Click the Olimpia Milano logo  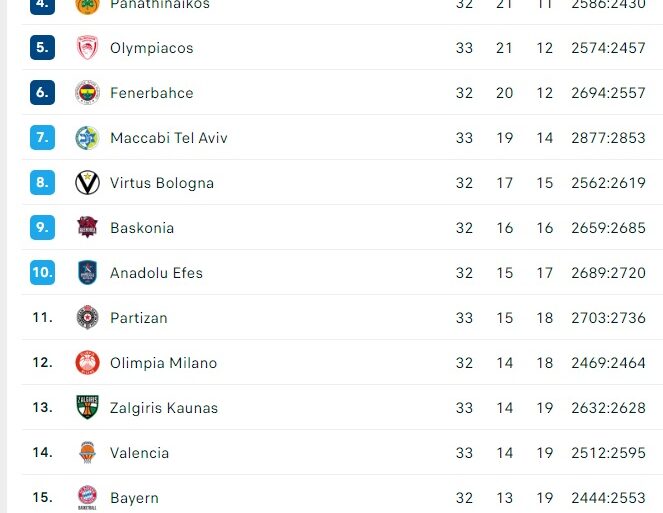(88, 363)
